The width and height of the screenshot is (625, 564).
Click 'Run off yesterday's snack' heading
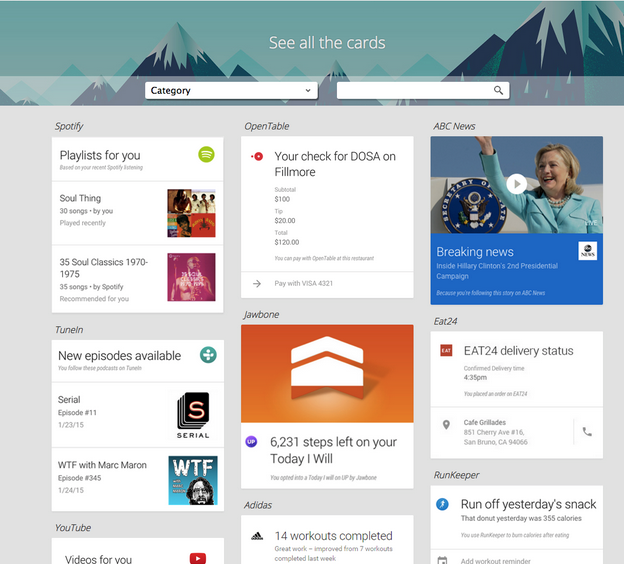pos(528,504)
